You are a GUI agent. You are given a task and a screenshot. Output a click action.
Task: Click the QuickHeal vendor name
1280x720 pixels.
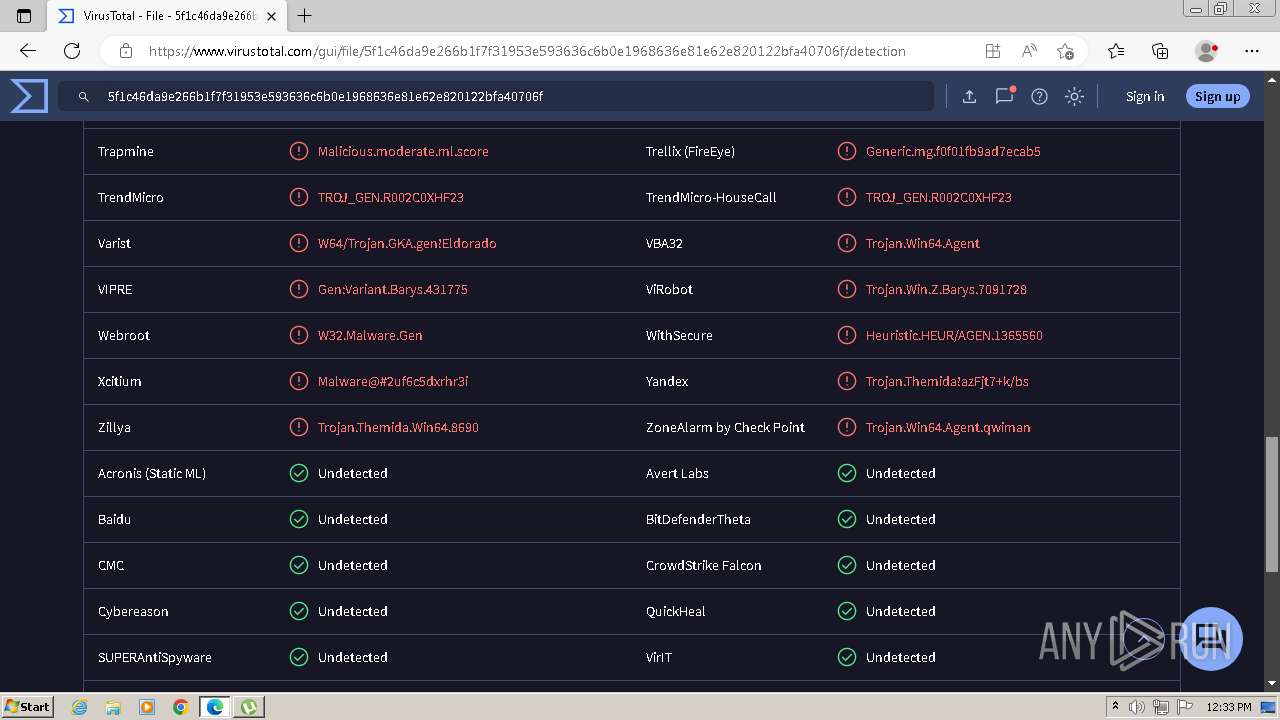(x=676, y=611)
